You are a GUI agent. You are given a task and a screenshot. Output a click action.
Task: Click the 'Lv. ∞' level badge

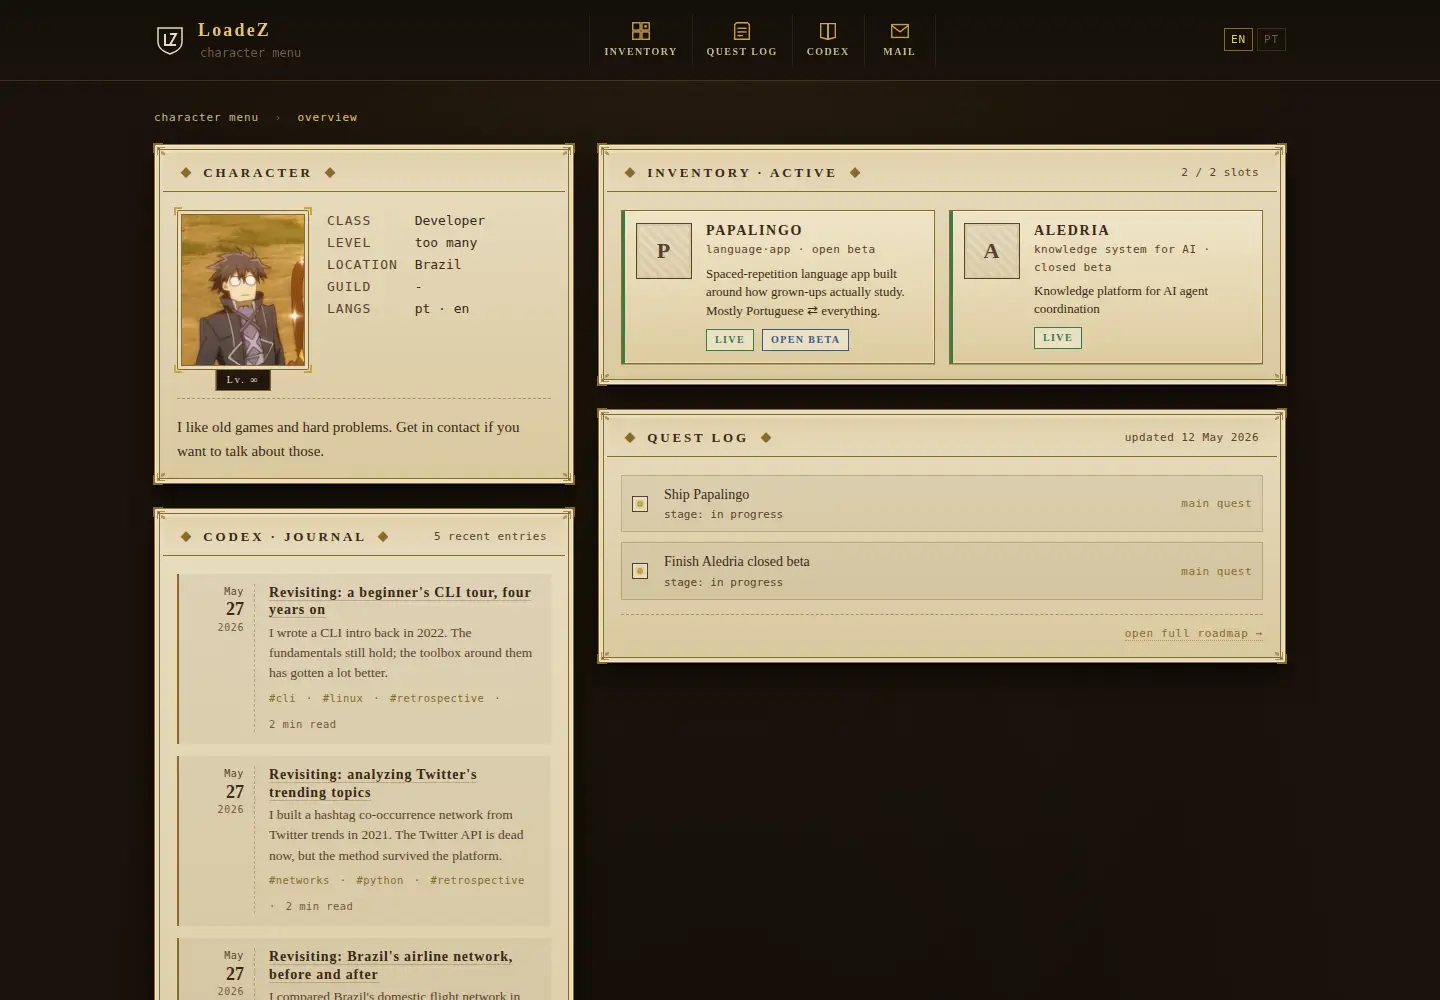pyautogui.click(x=243, y=380)
